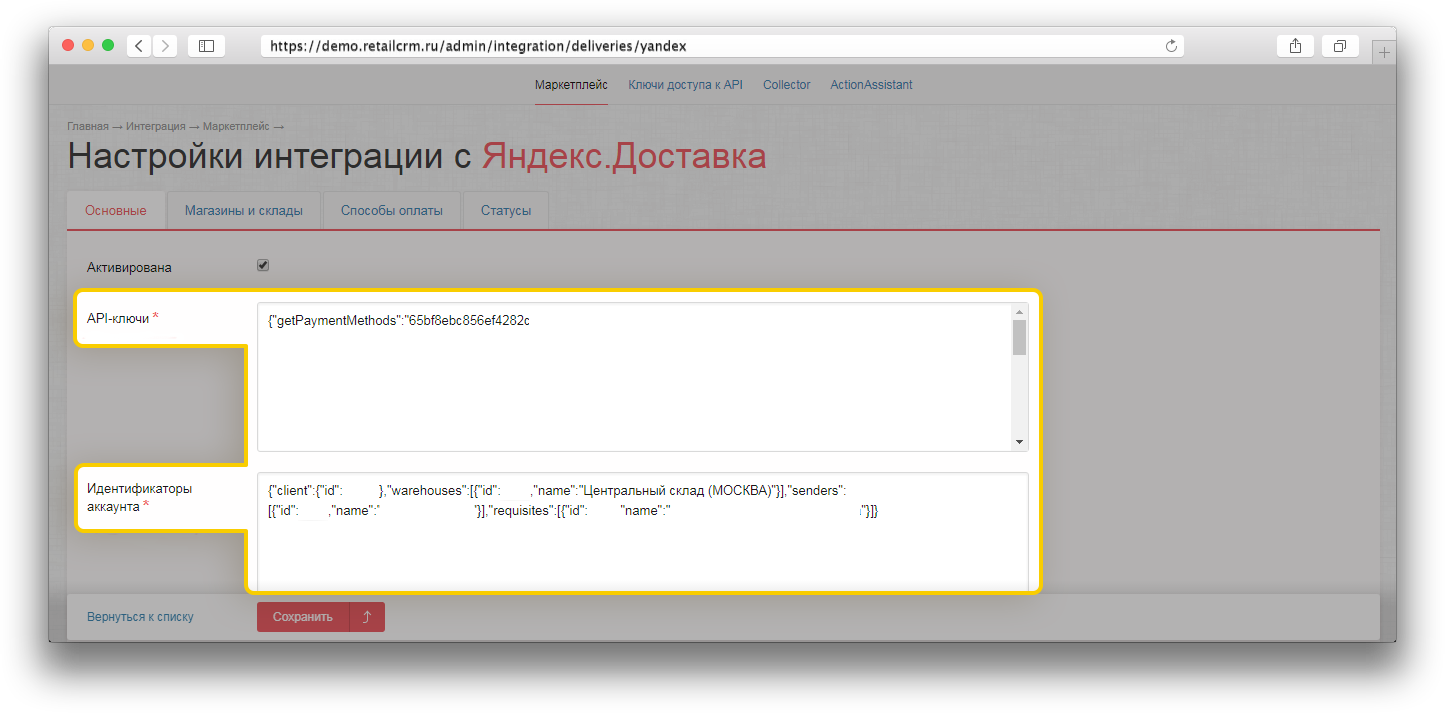The width and height of the screenshot is (1445, 713).
Task: Switch to the Статусы tab
Action: [x=506, y=211]
